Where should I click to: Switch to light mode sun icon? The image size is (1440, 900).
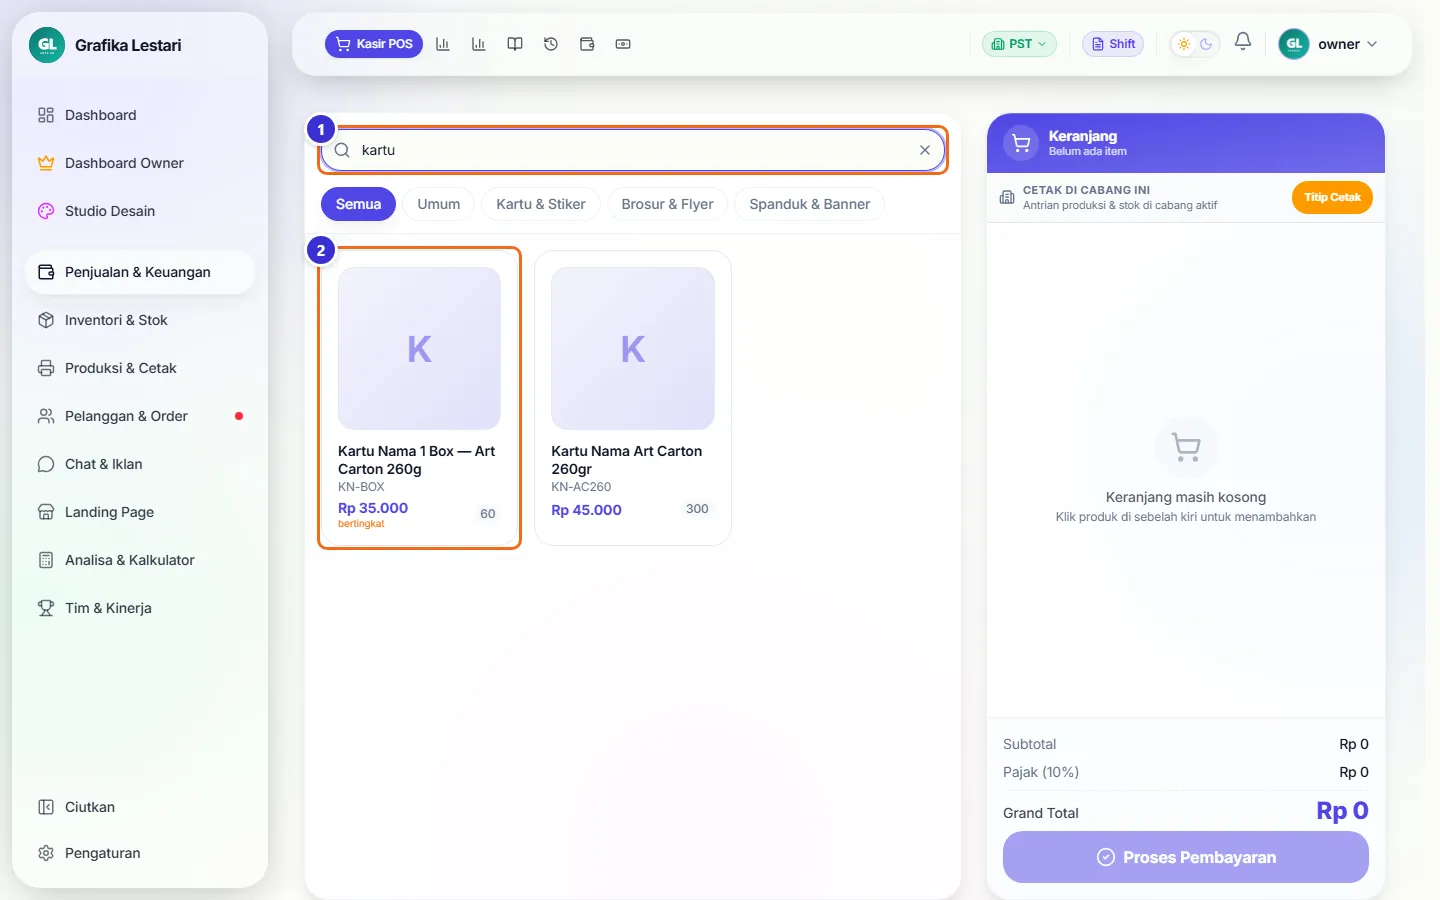1184,44
